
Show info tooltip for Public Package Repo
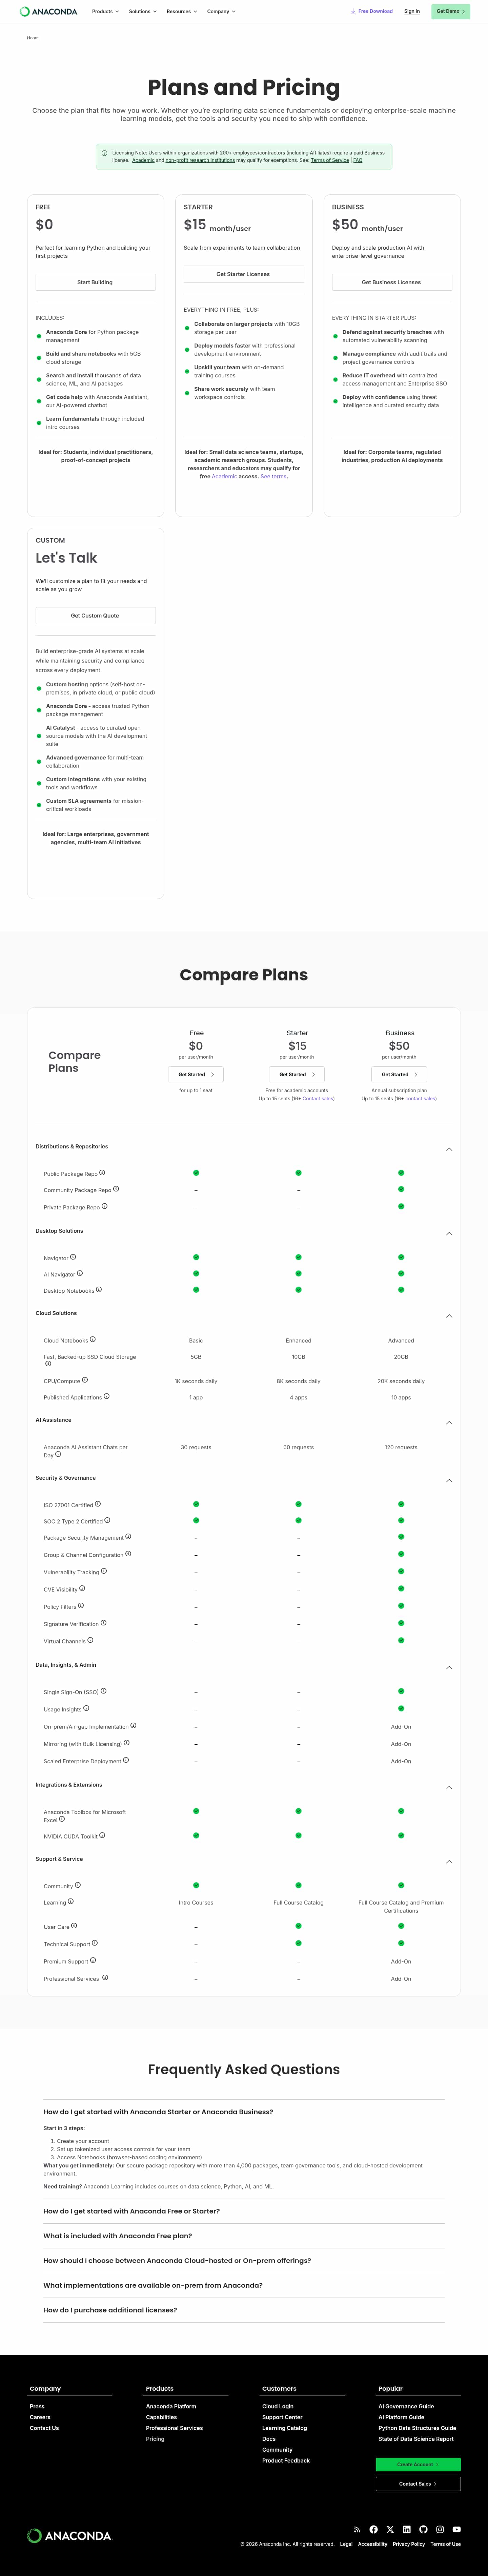click(x=102, y=1172)
